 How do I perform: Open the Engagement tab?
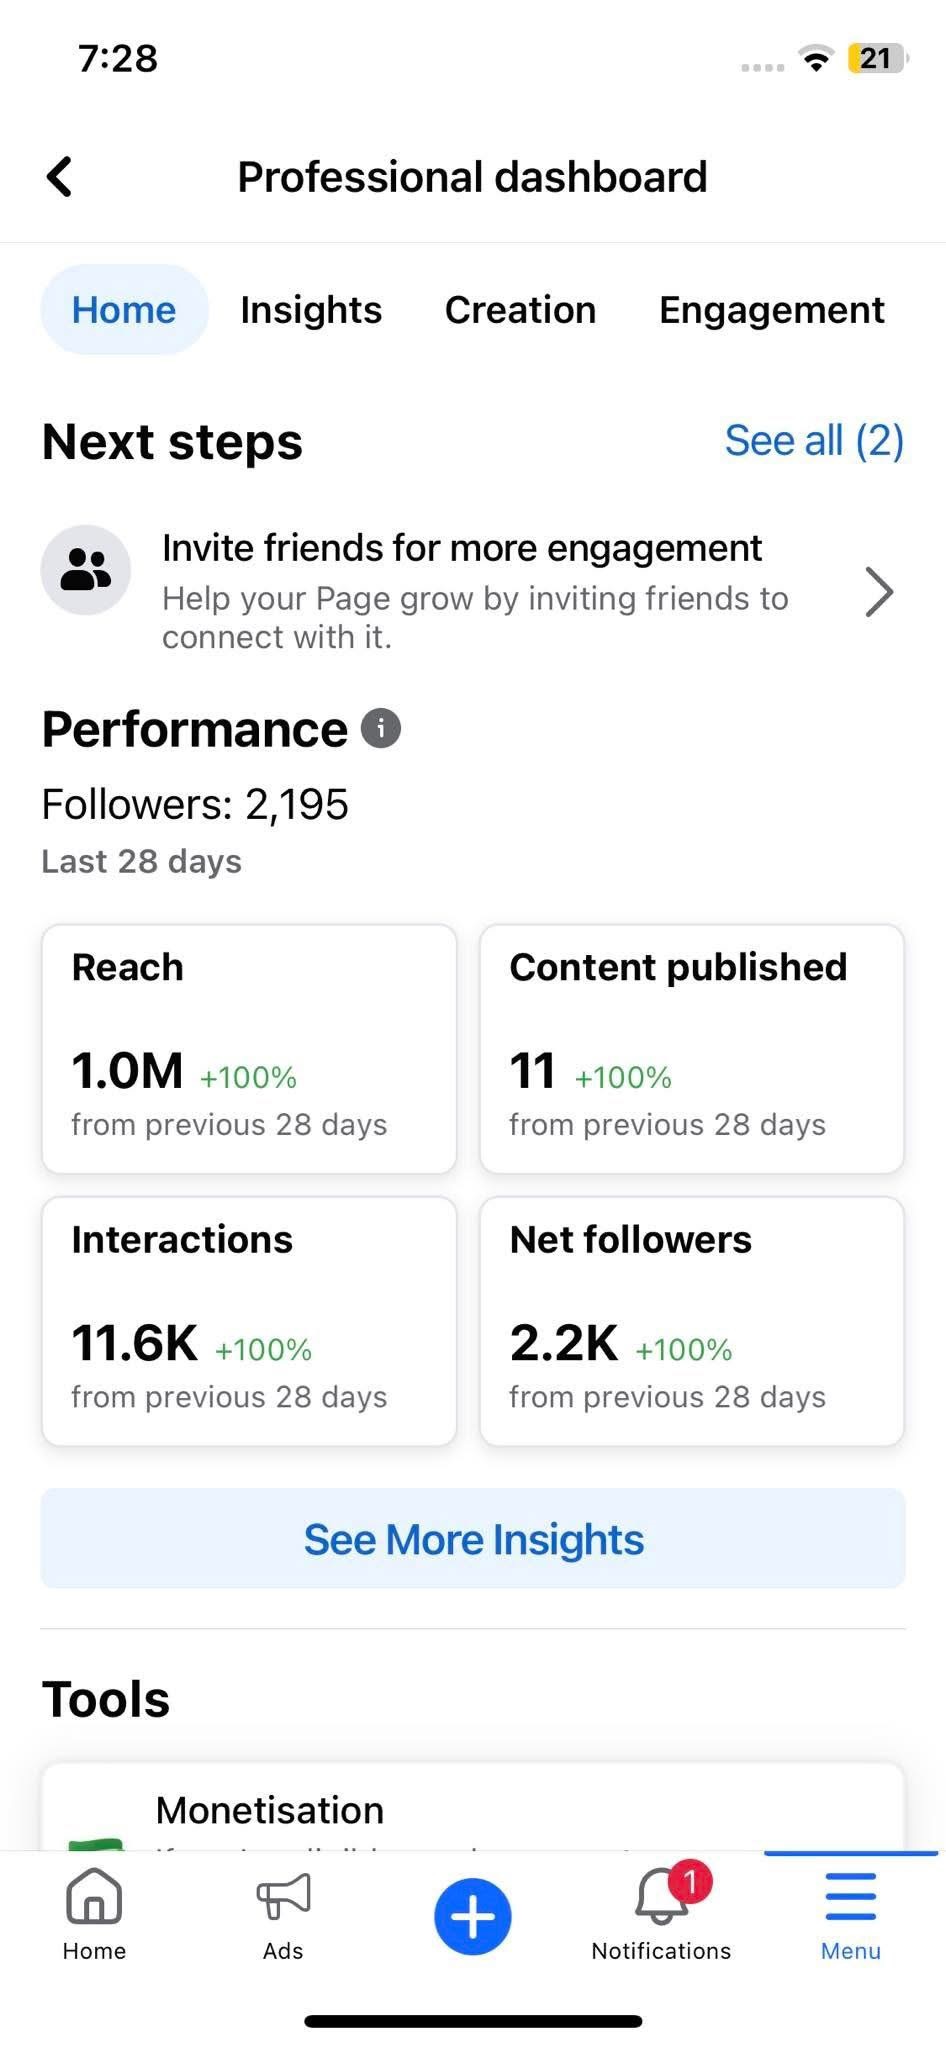point(771,310)
